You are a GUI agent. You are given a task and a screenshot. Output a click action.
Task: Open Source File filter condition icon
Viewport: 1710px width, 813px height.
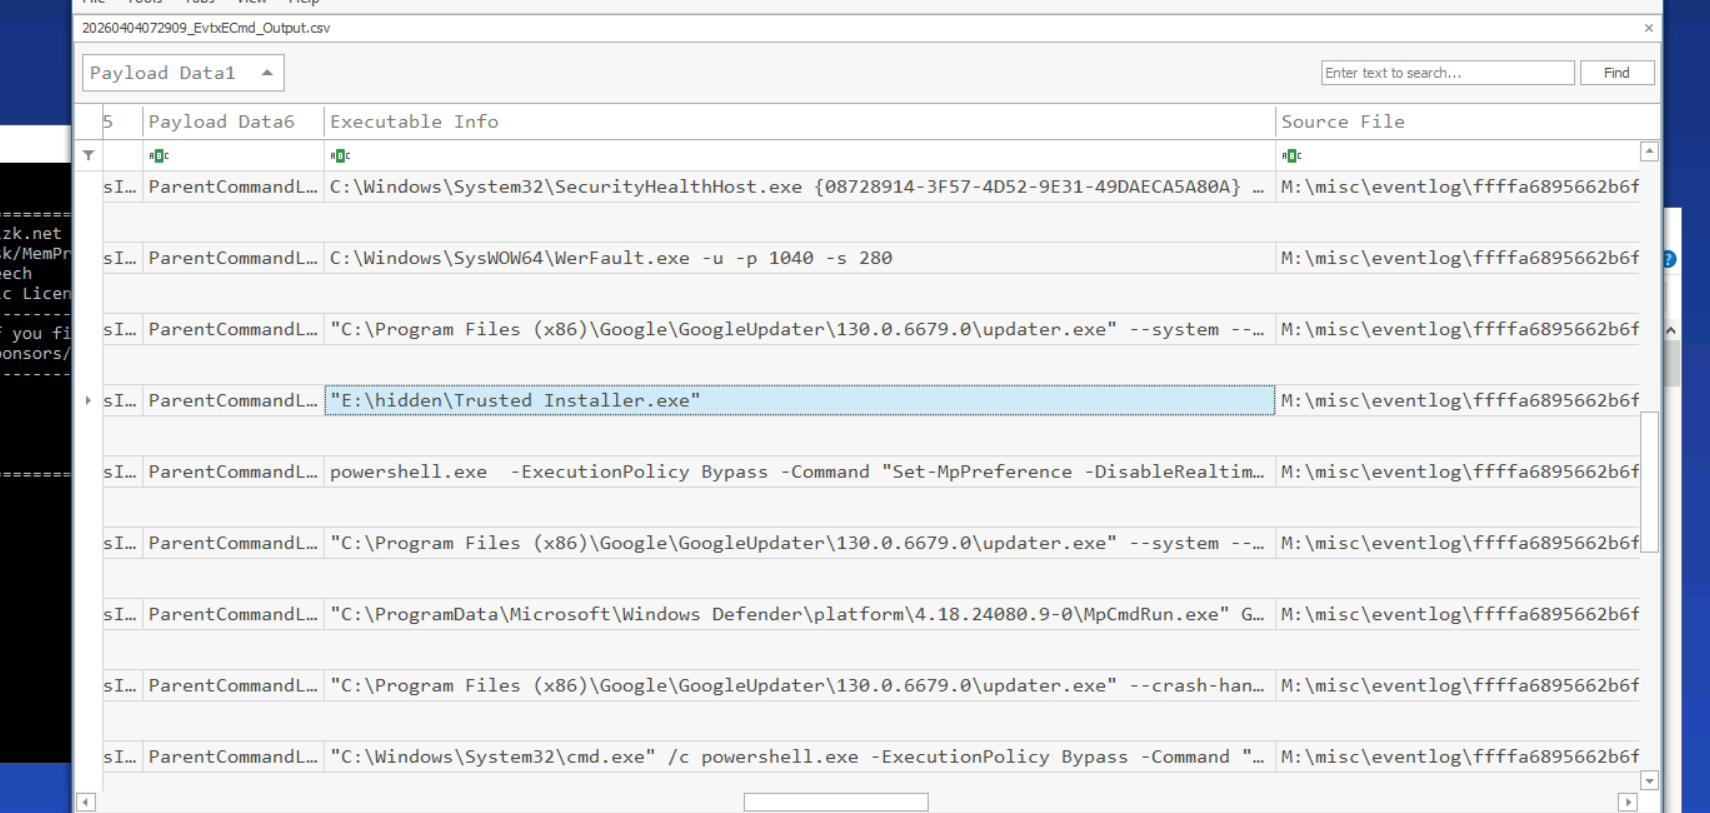(x=1291, y=156)
